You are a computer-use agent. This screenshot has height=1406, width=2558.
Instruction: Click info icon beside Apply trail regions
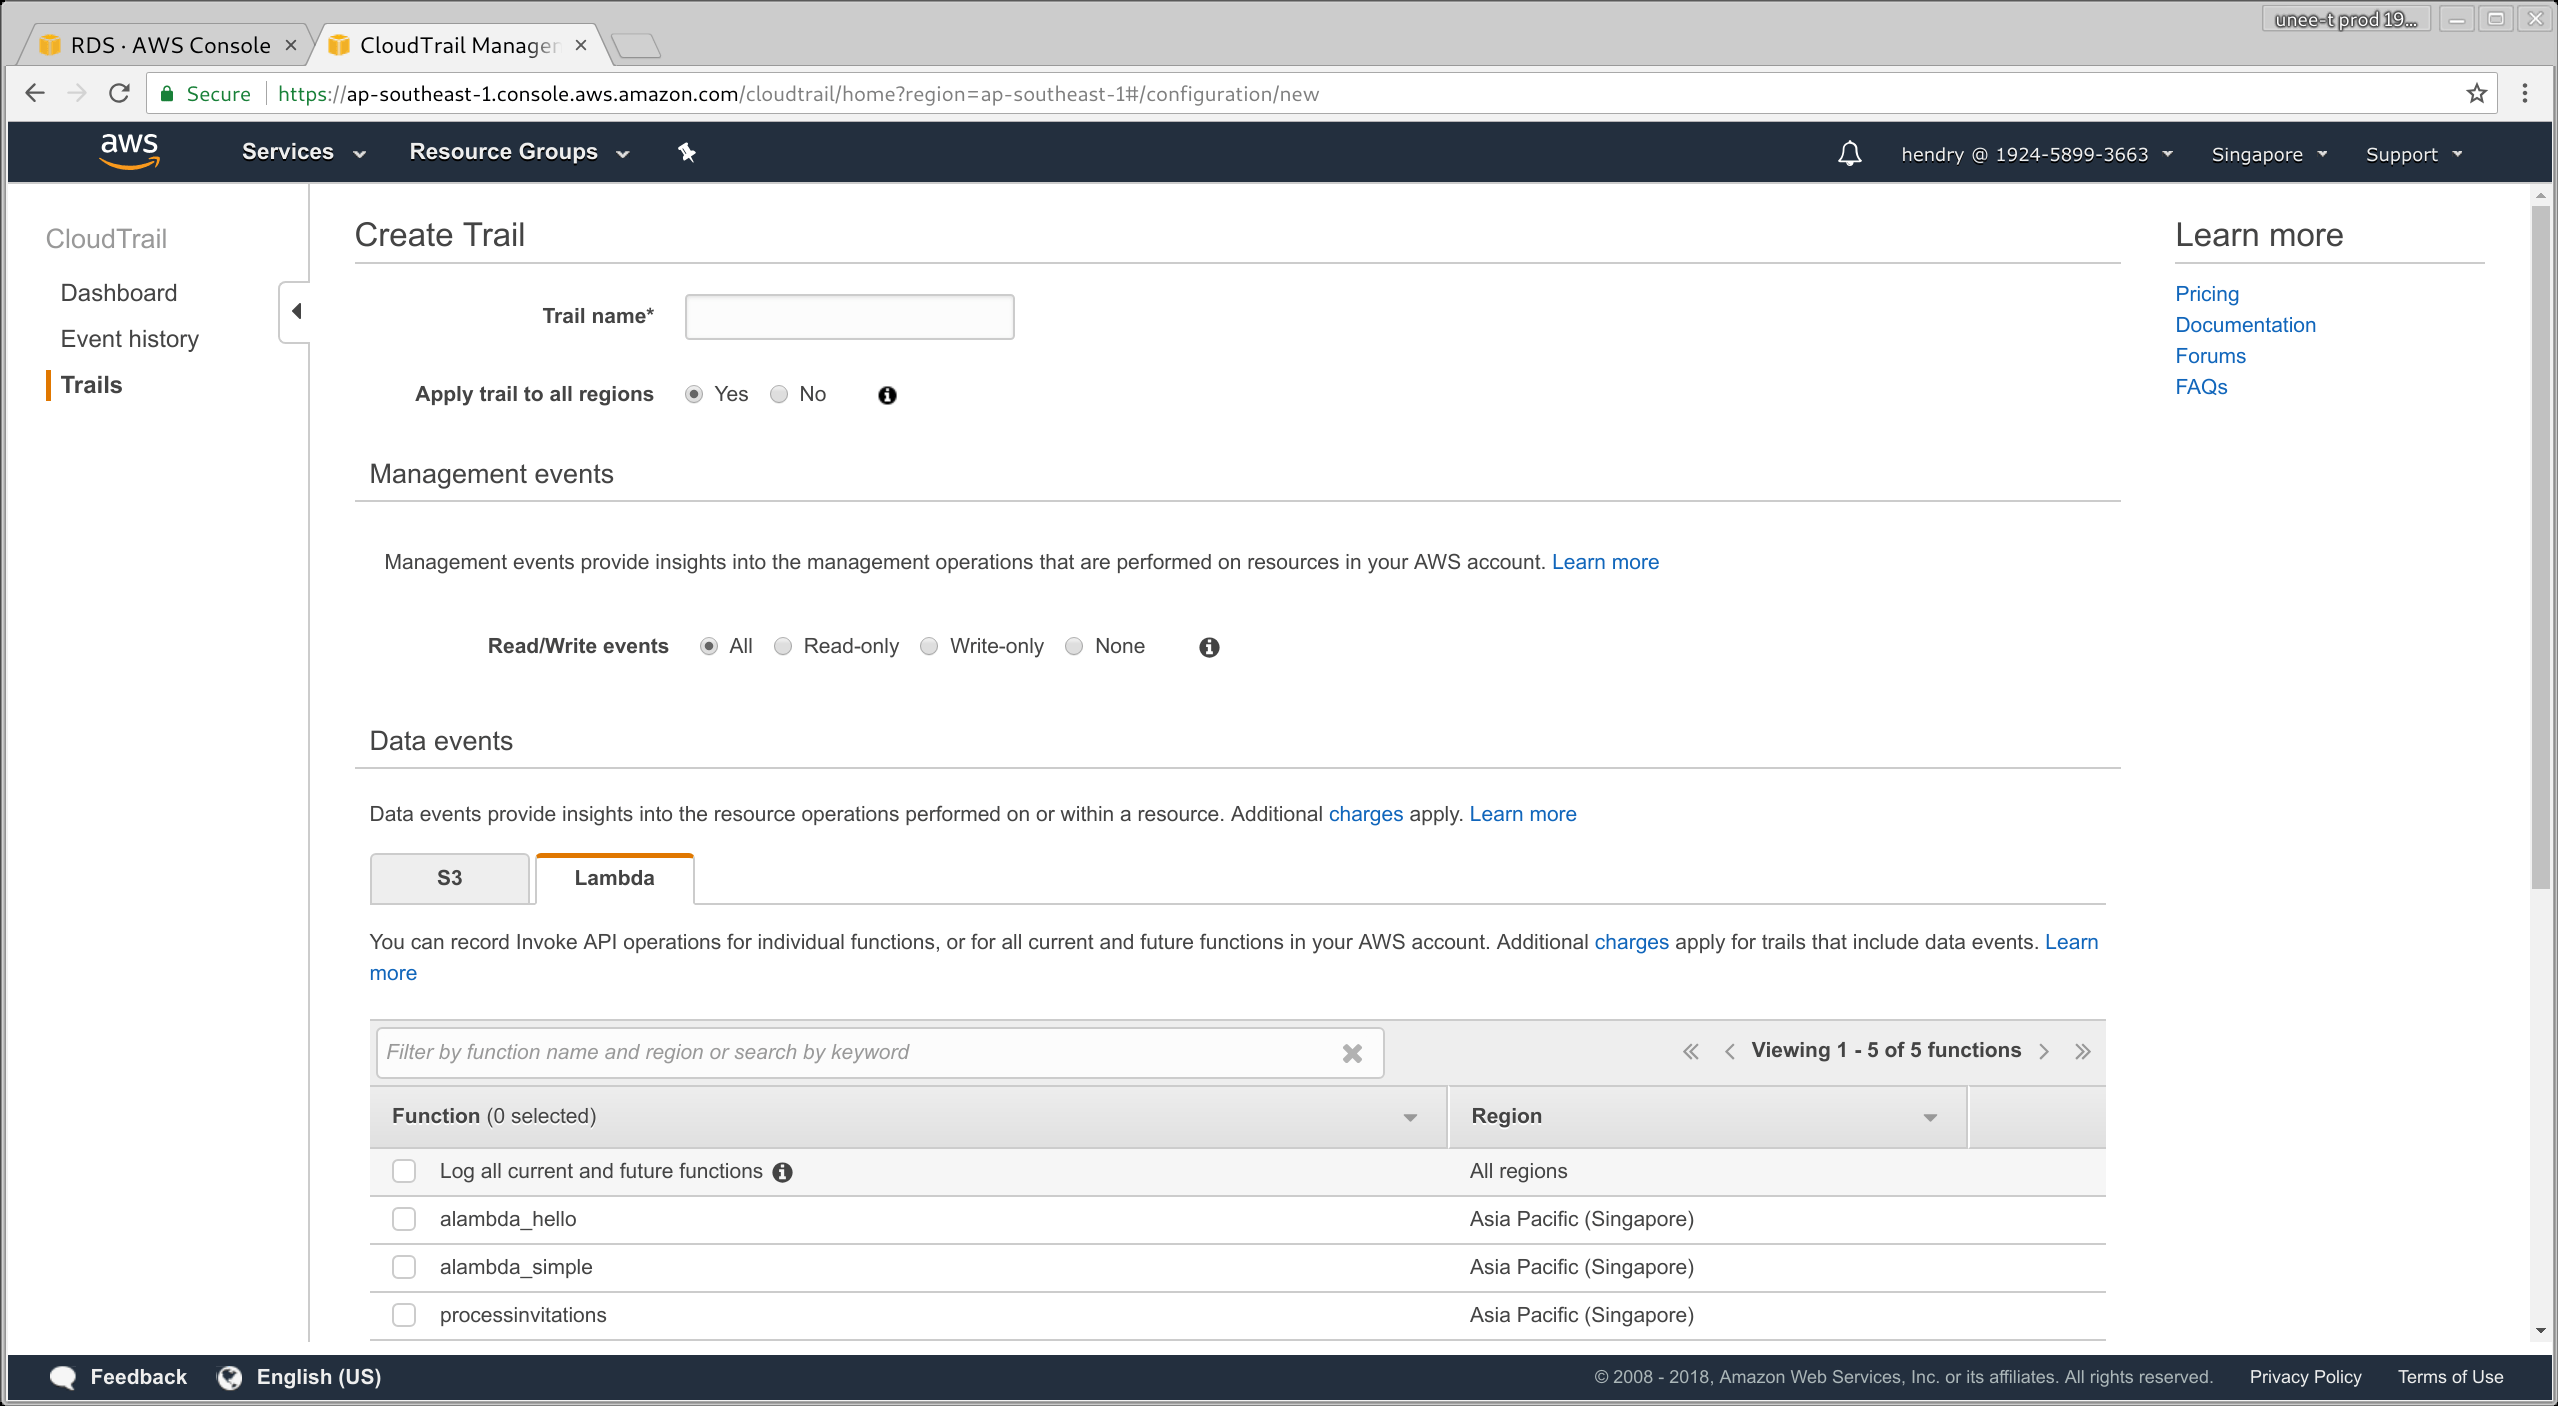click(x=887, y=395)
